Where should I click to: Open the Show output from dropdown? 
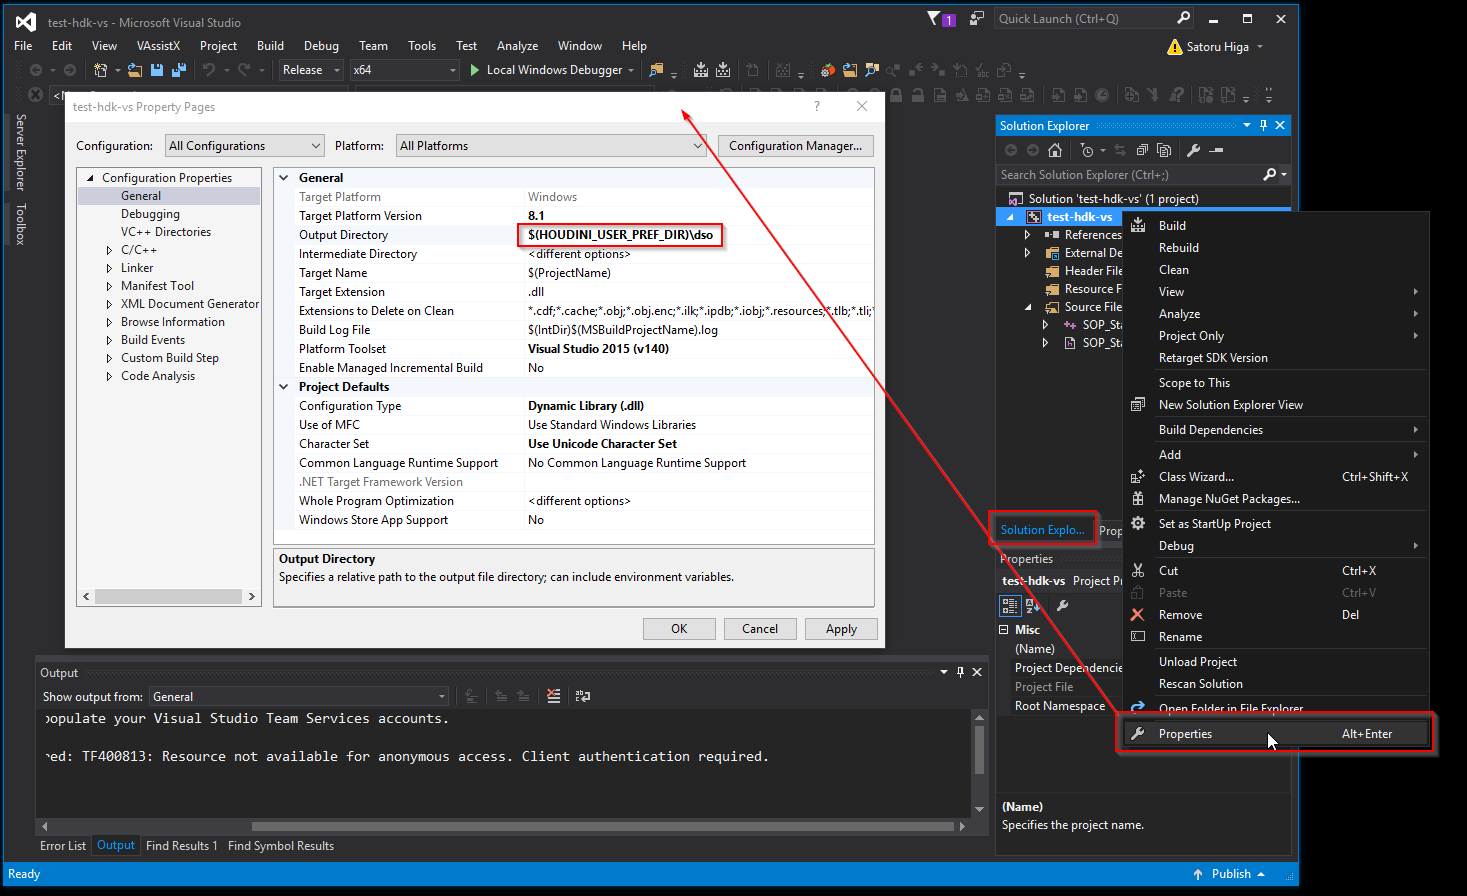(x=299, y=696)
